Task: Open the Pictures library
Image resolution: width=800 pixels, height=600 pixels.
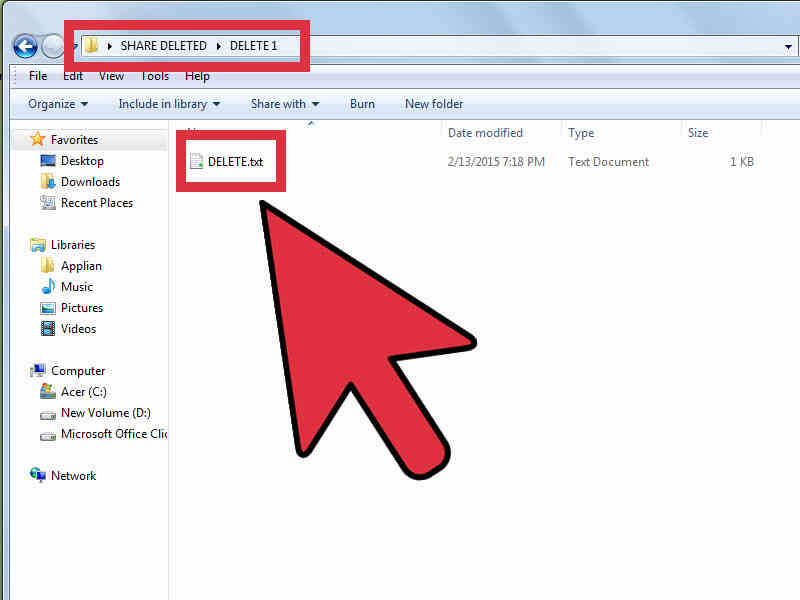Action: tap(82, 307)
